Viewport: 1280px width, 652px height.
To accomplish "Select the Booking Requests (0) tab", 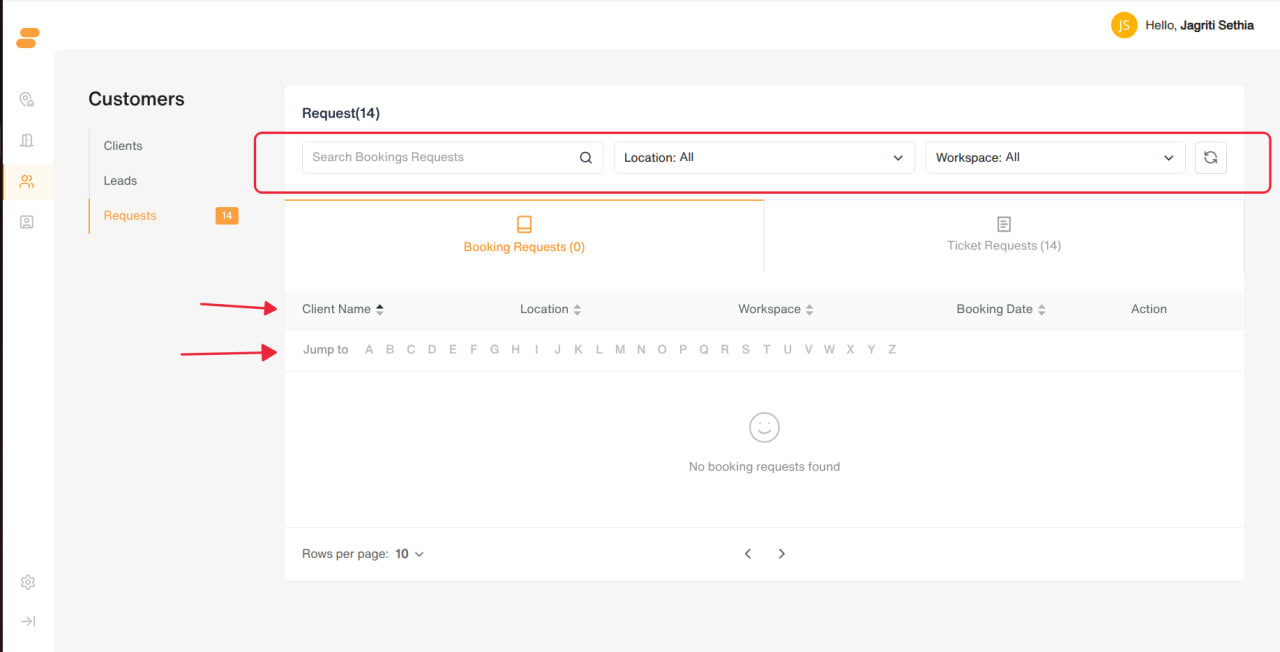I will coord(524,235).
